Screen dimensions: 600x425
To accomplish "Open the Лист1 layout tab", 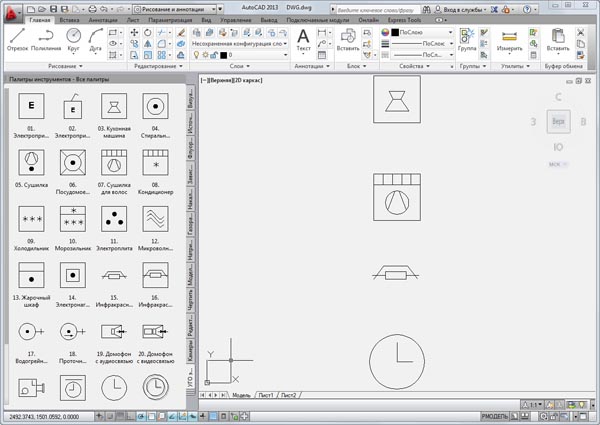I will (x=267, y=396).
